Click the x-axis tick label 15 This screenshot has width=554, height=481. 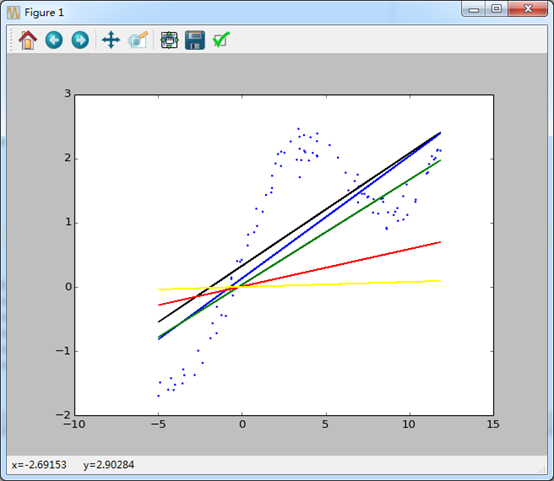(x=493, y=424)
